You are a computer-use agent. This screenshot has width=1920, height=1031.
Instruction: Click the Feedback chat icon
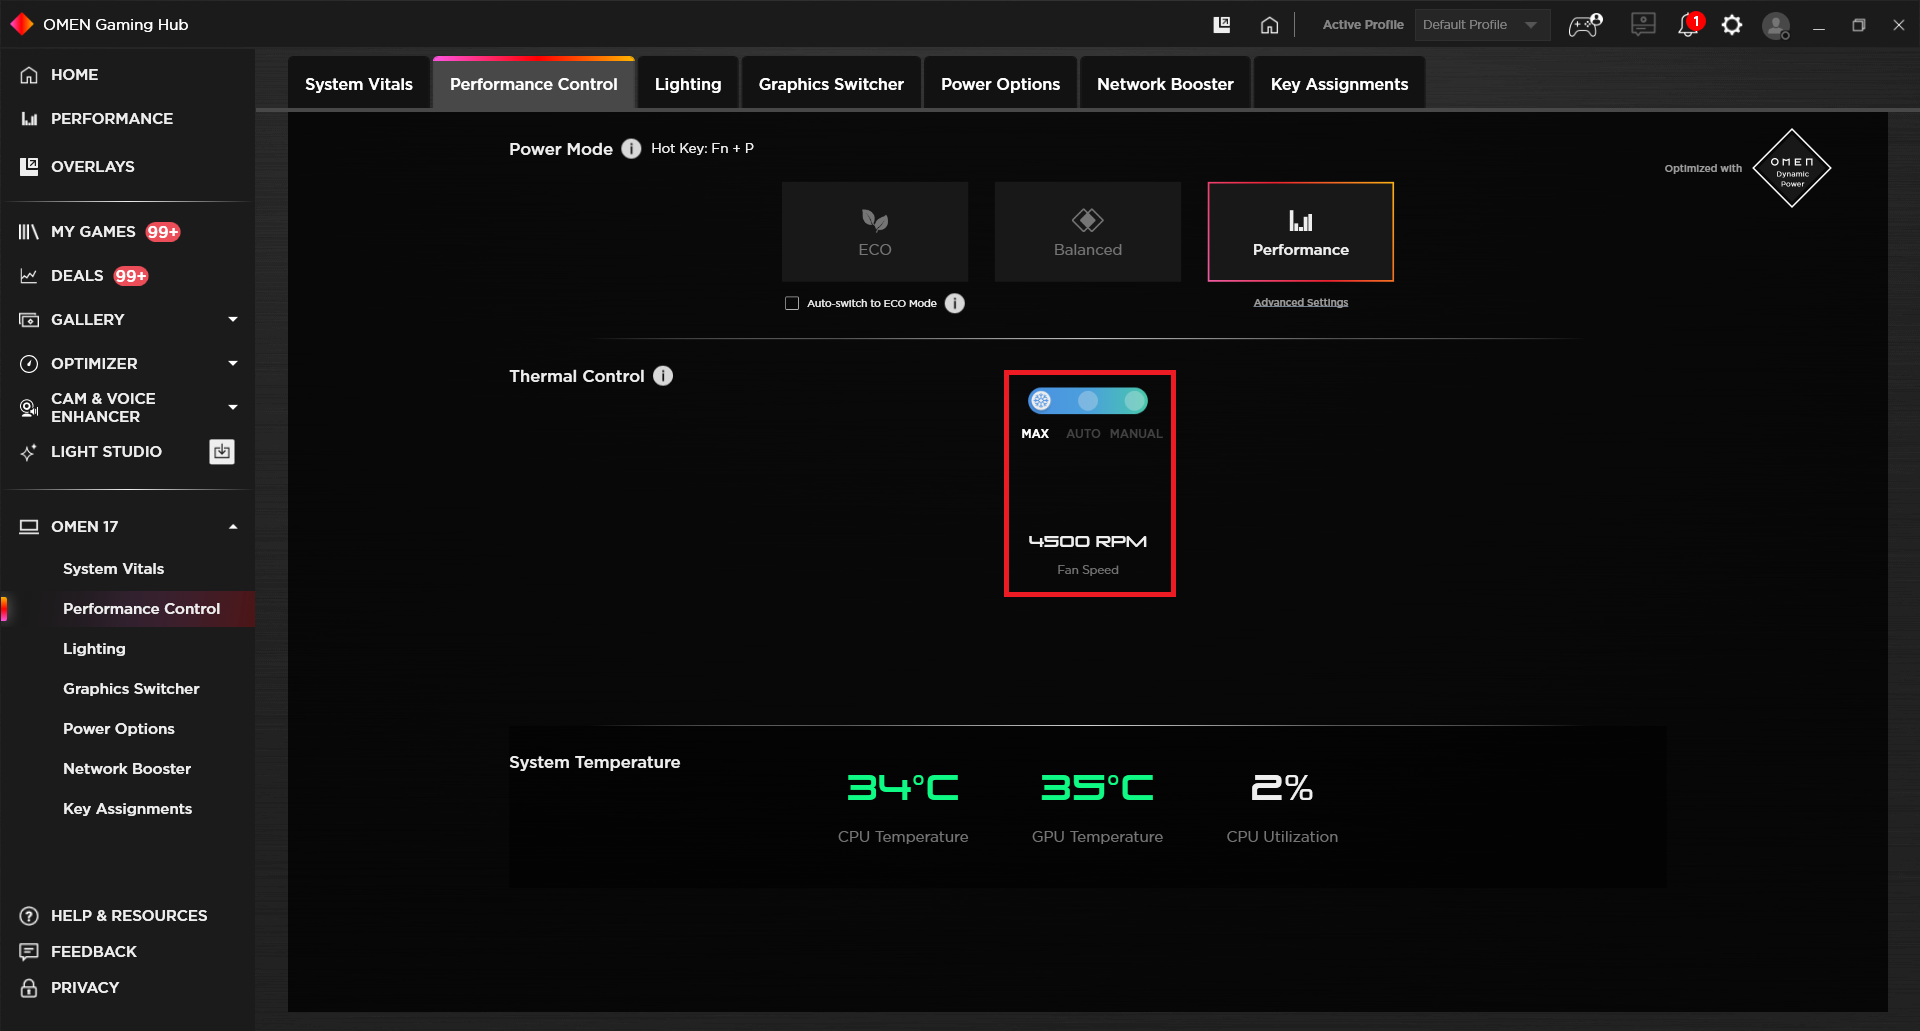tap(29, 952)
